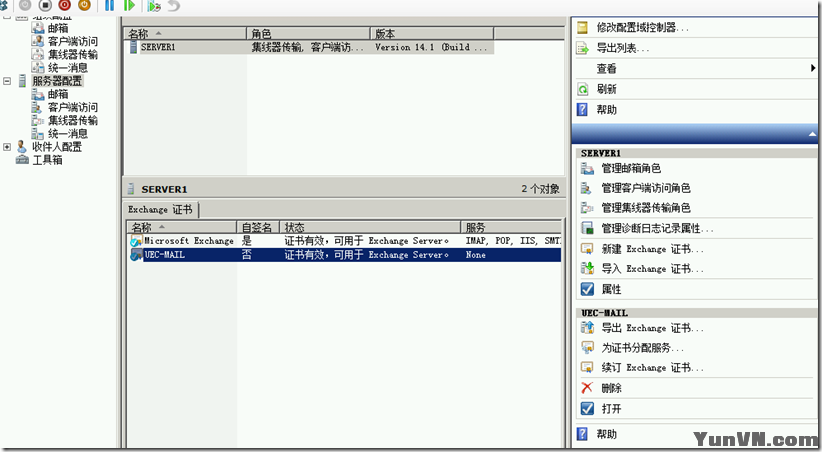The image size is (822, 452).
Task: Collapse the 服务器配置 tree node
Action: click(x=7, y=81)
